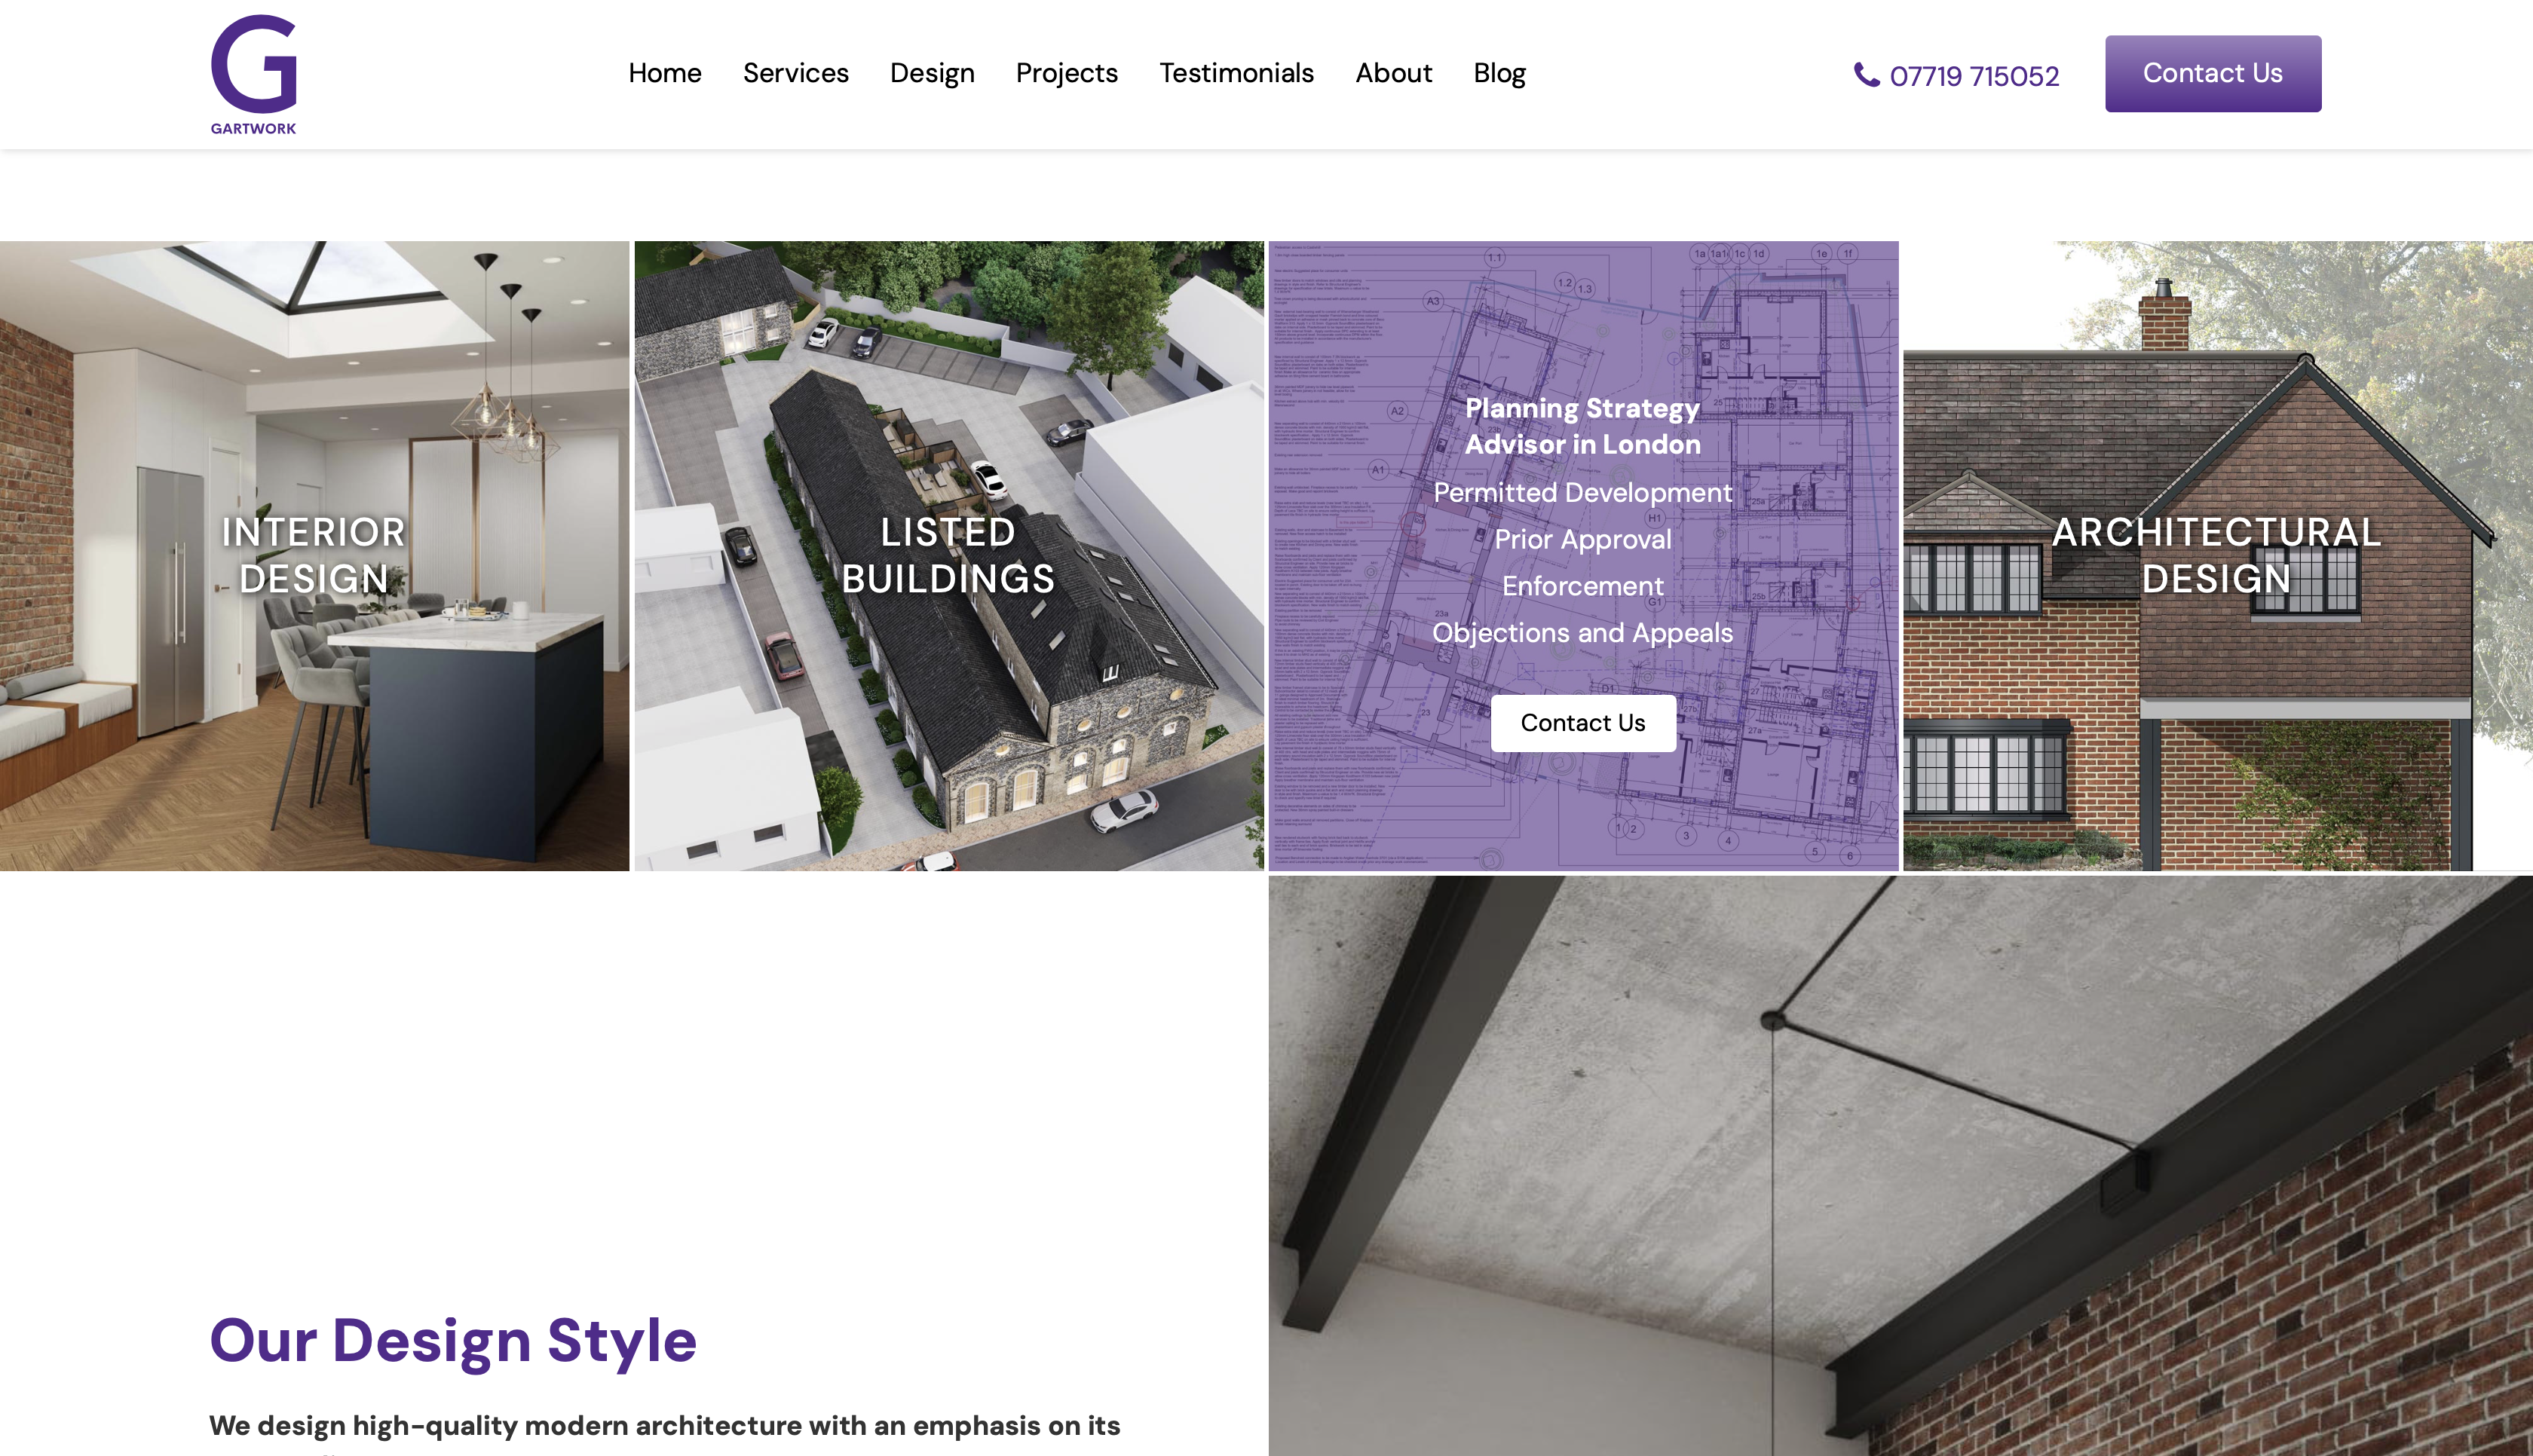Image resolution: width=2533 pixels, height=1456 pixels.
Task: Open the Blog link in navigation
Action: (x=1500, y=73)
